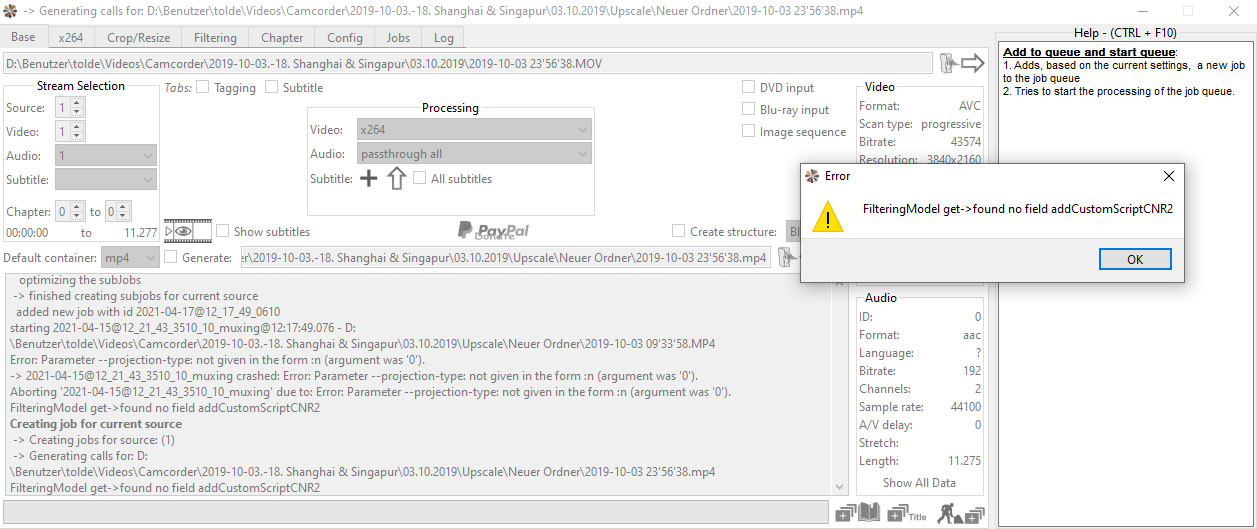This screenshot has height=529, width=1257.
Task: Click the filmstrip preview eye icon
Action: tap(187, 232)
